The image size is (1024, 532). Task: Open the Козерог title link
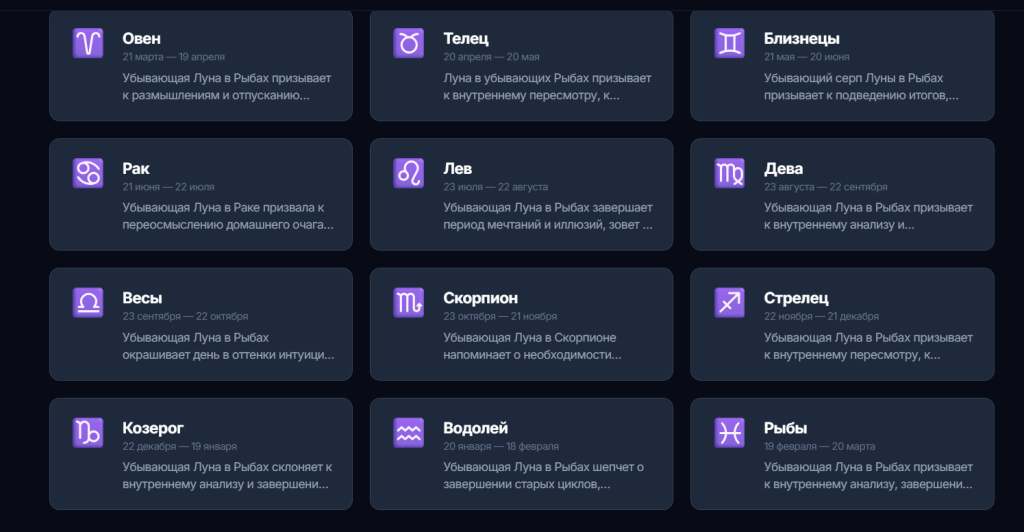(x=153, y=428)
